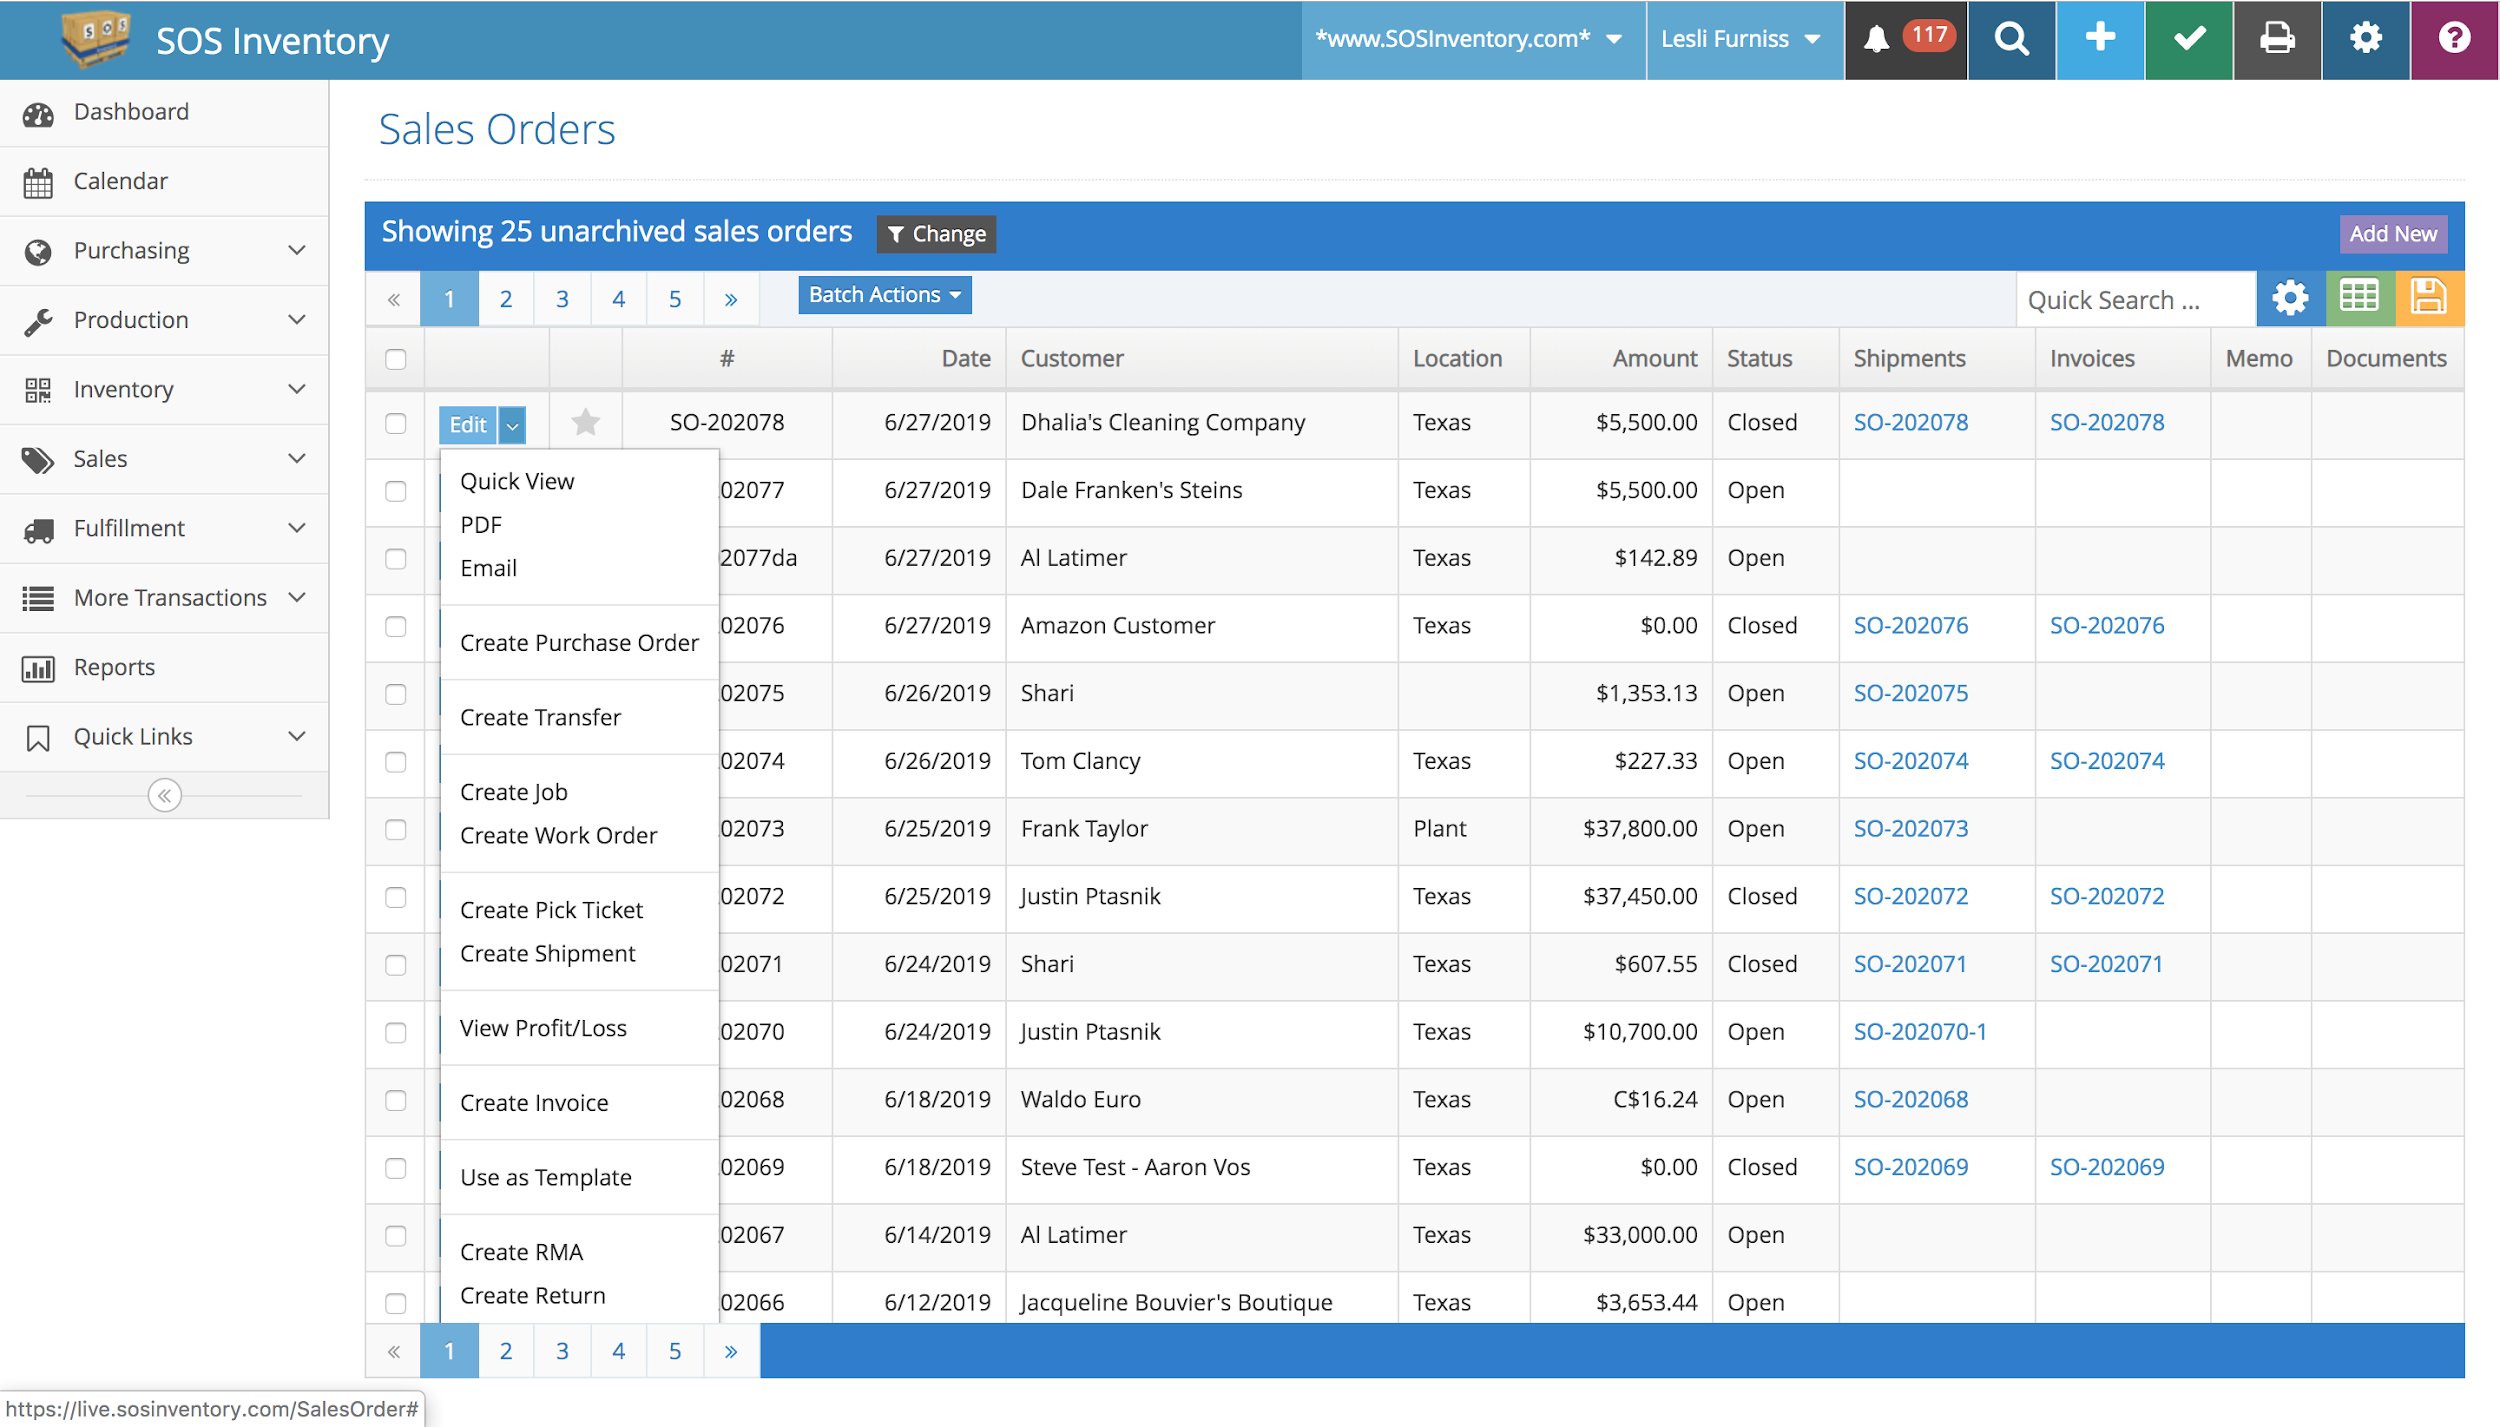
Task: Open the notifications bell showing 117 alerts
Action: pyautogui.click(x=1903, y=39)
